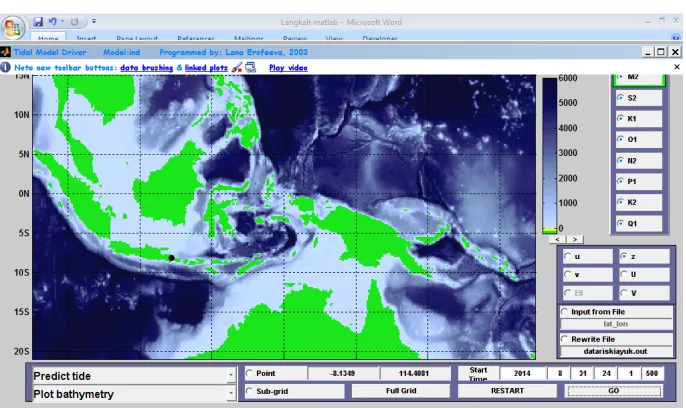
Task: Select the N2 constituent radio button
Action: pyautogui.click(x=620, y=160)
